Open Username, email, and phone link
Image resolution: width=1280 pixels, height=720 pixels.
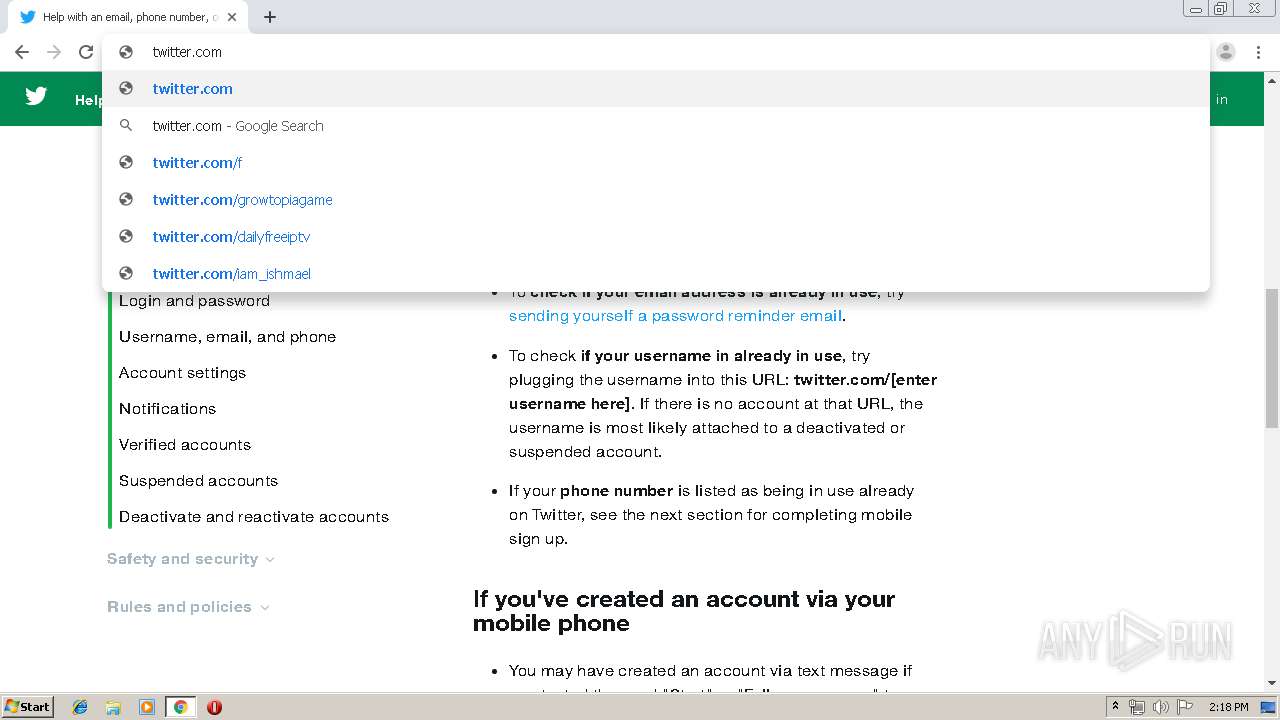coord(227,337)
